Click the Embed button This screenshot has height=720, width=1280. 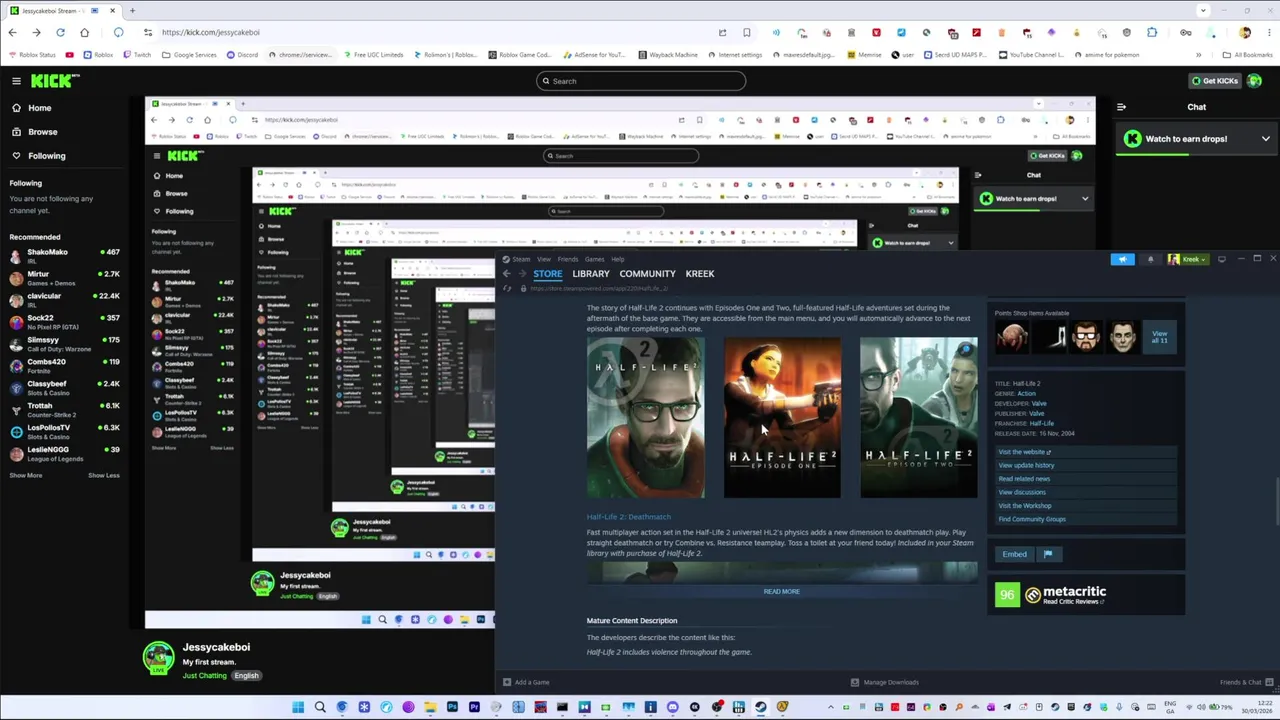tap(1014, 554)
